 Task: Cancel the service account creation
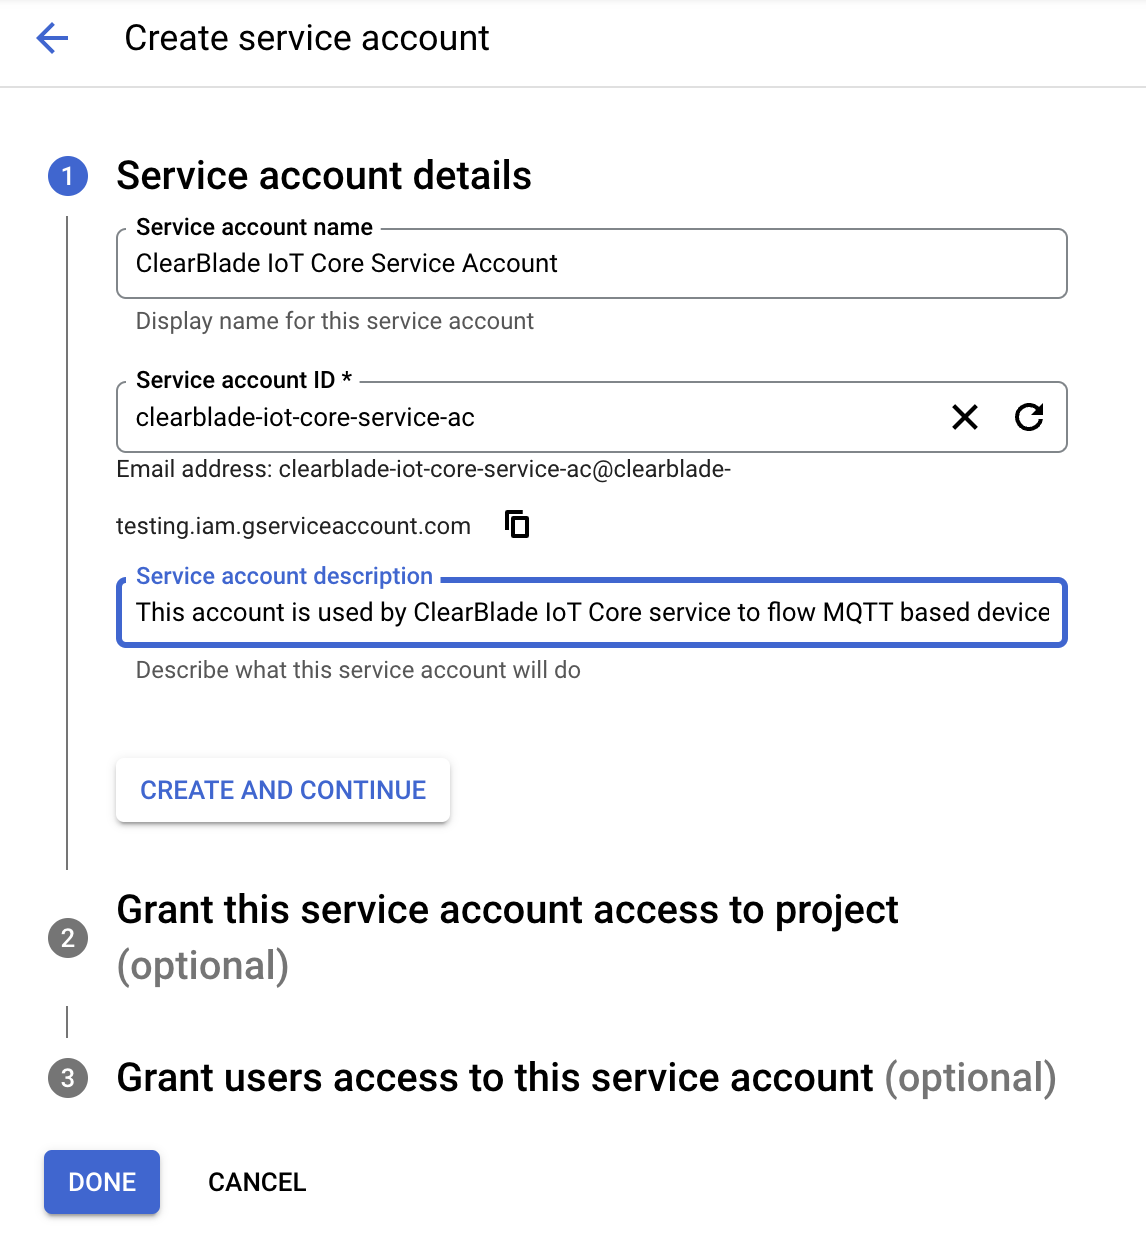(x=257, y=1182)
